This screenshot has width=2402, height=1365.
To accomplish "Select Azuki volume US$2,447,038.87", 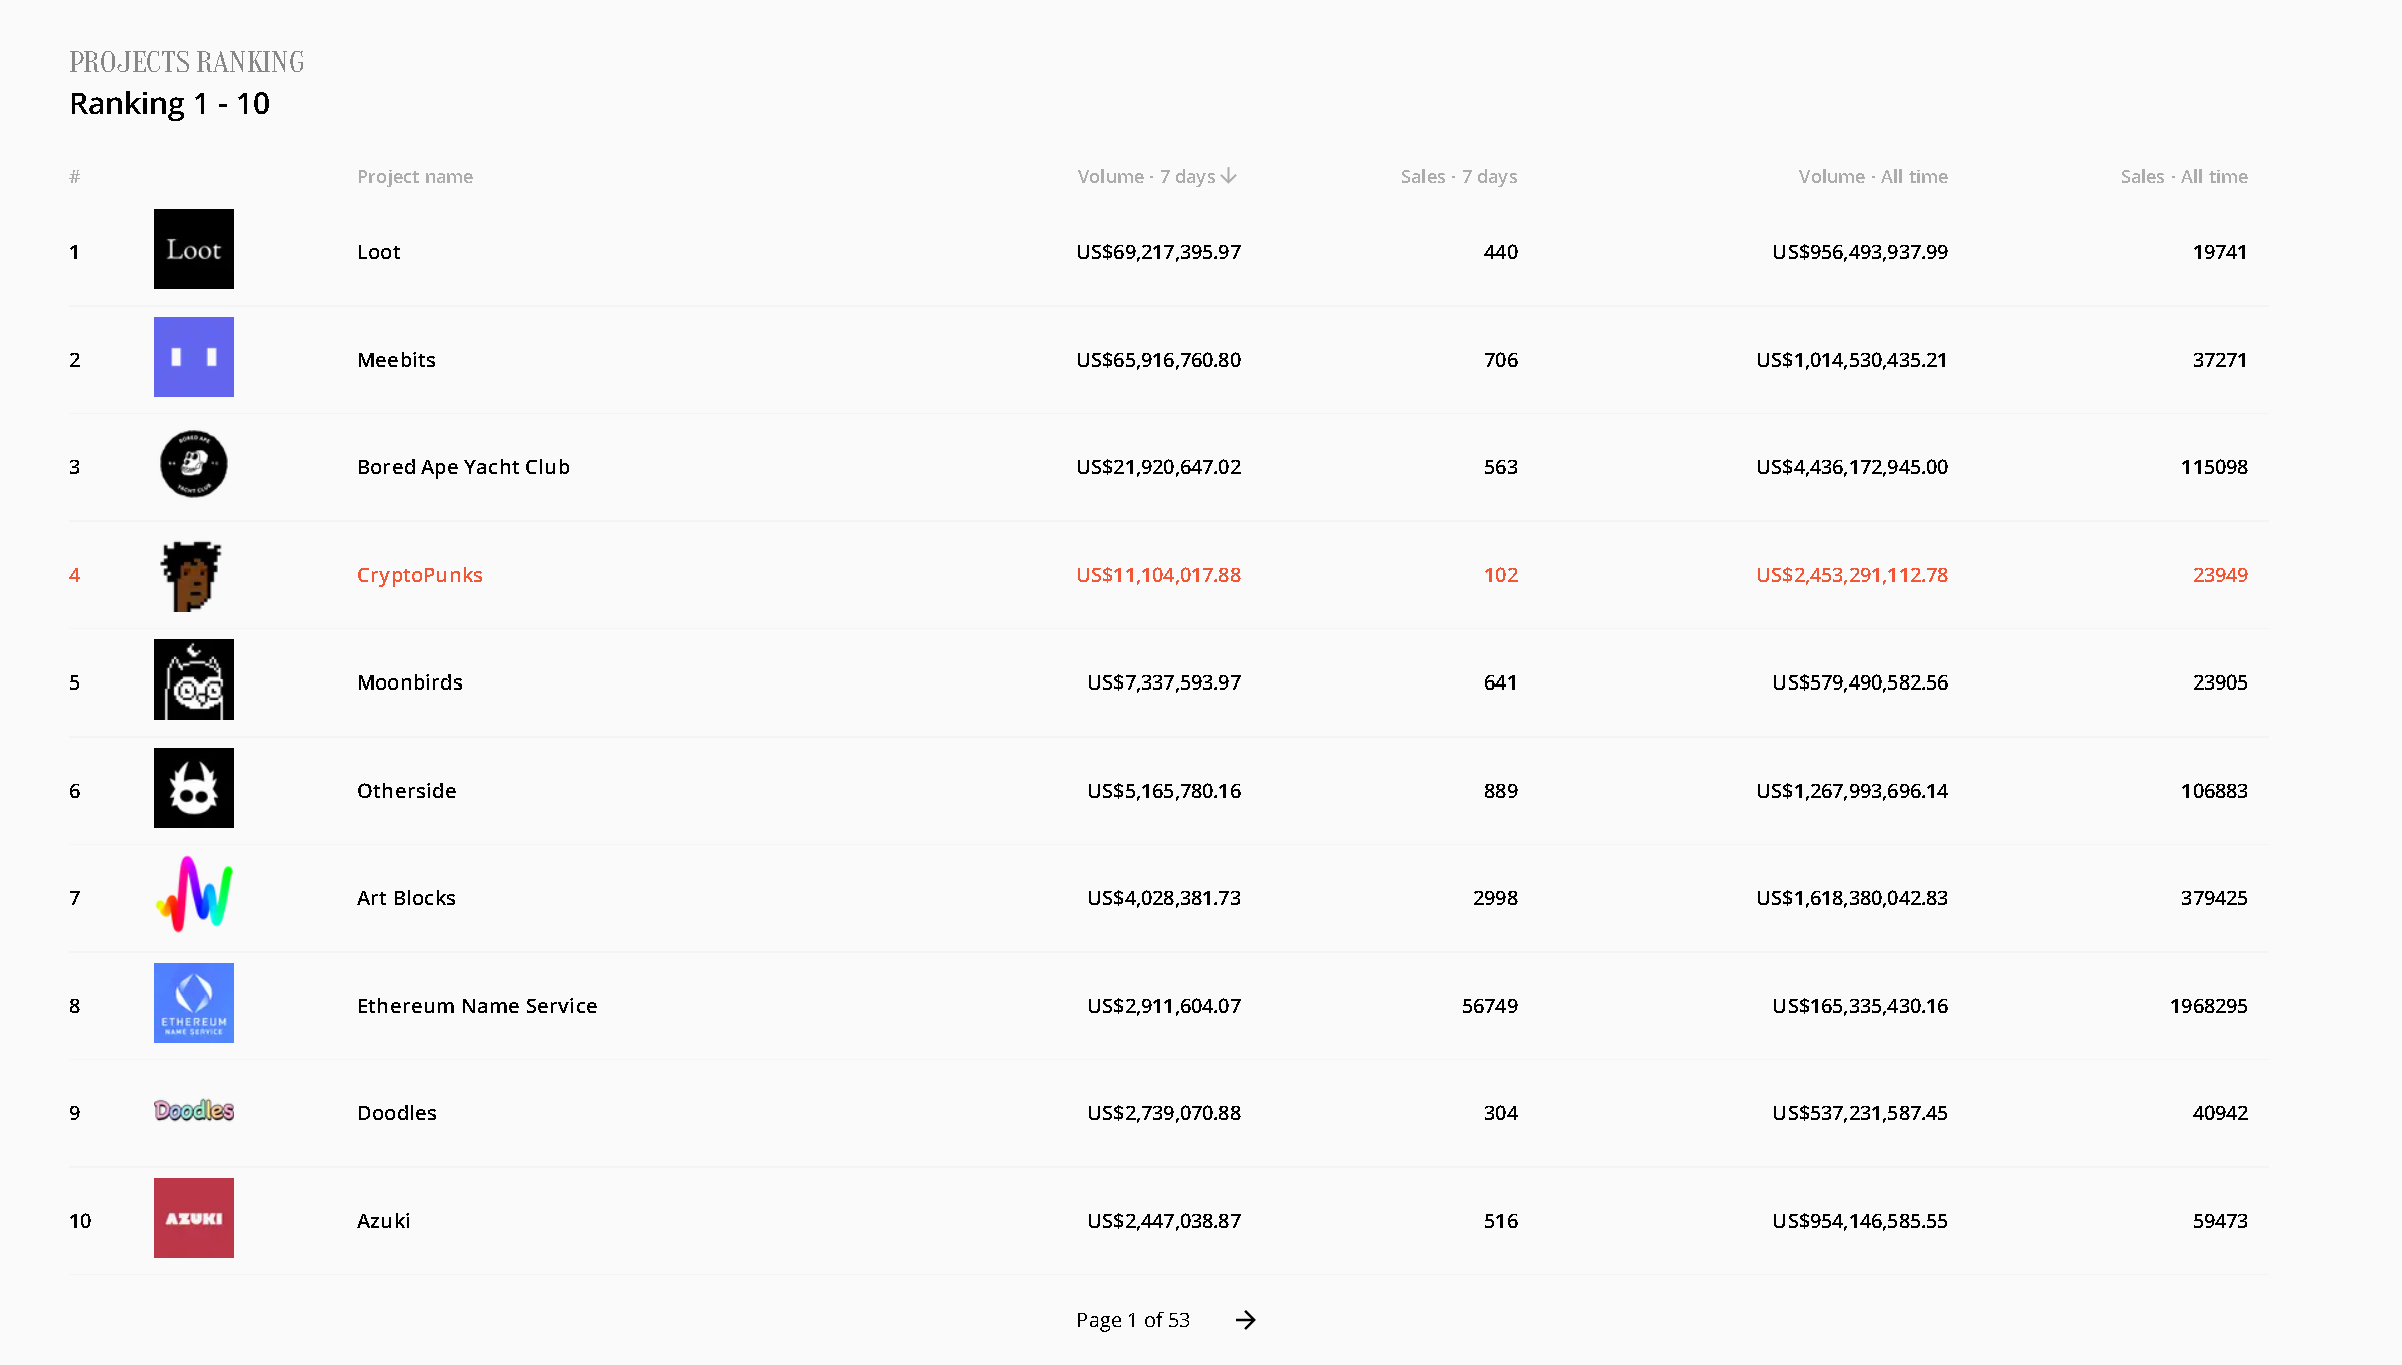I will [x=1164, y=1221].
